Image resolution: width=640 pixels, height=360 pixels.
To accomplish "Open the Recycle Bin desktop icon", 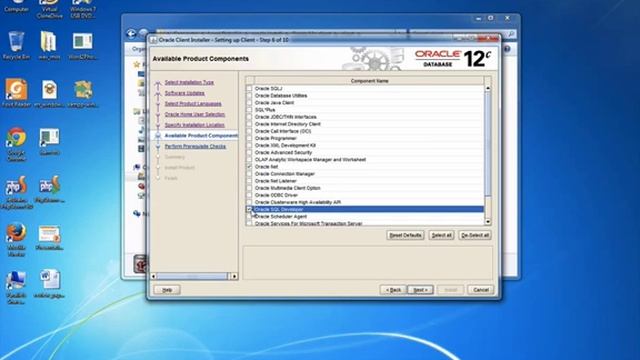I will tap(16, 45).
